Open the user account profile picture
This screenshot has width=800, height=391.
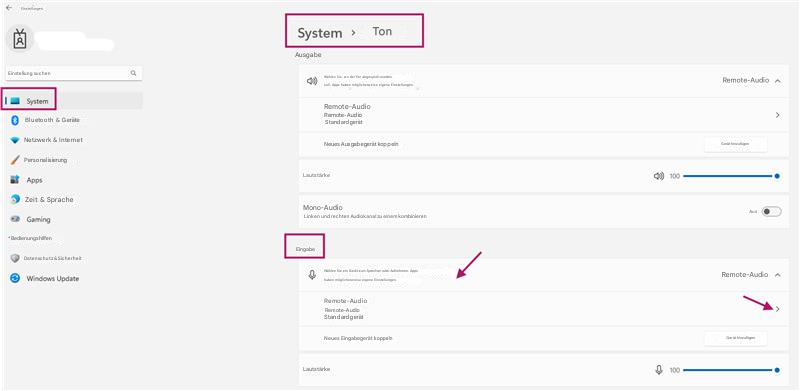20,39
